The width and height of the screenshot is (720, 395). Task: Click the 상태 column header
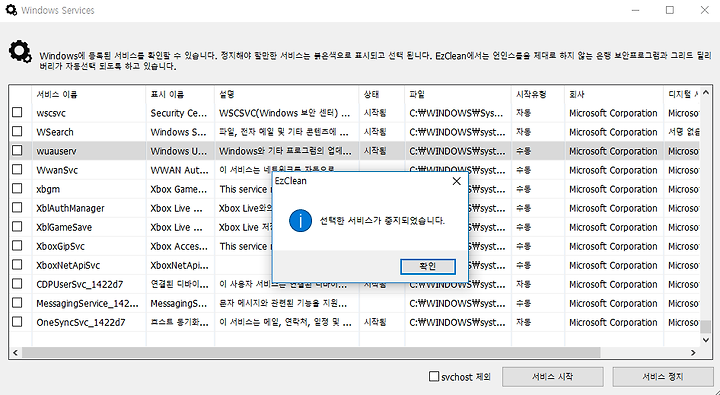click(x=382, y=94)
